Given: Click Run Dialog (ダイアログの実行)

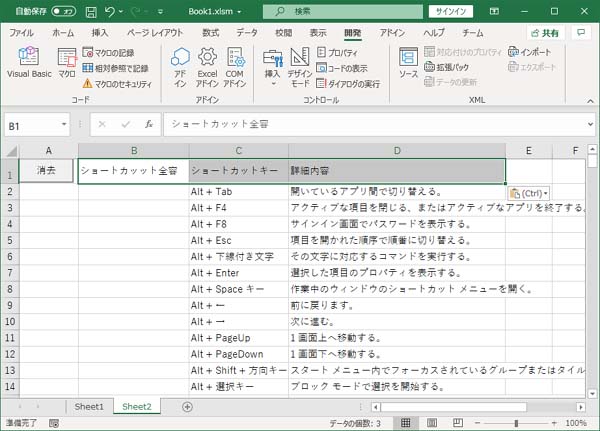Looking at the screenshot, I should tap(348, 83).
